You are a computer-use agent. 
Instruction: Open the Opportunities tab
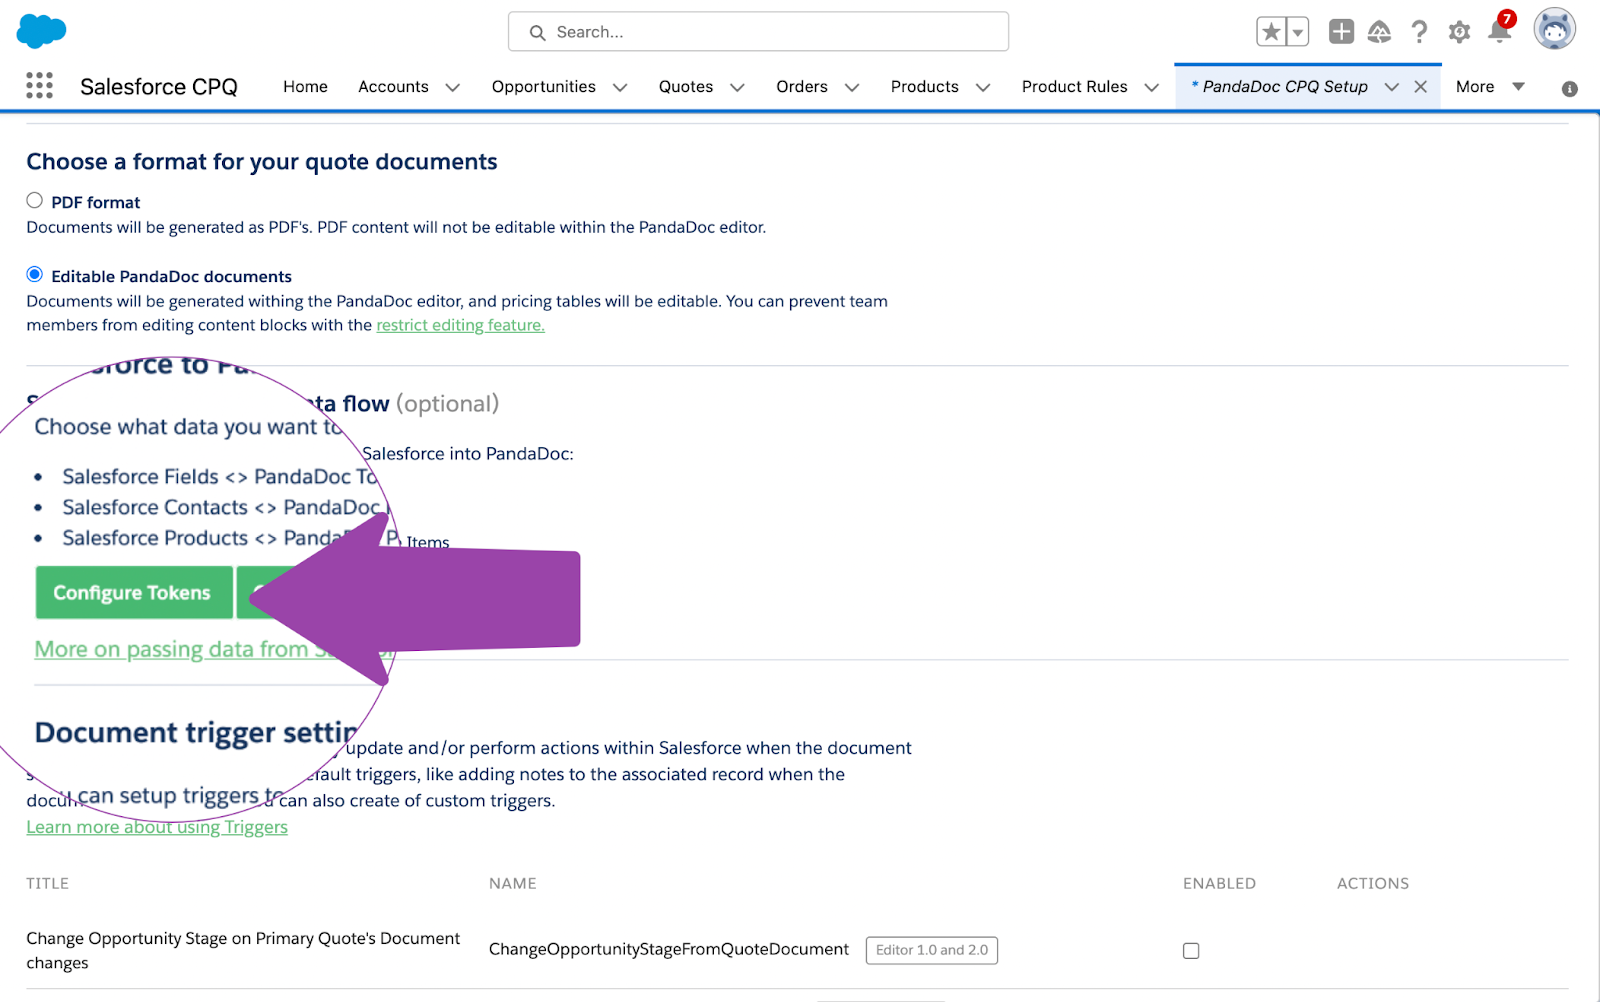(543, 87)
